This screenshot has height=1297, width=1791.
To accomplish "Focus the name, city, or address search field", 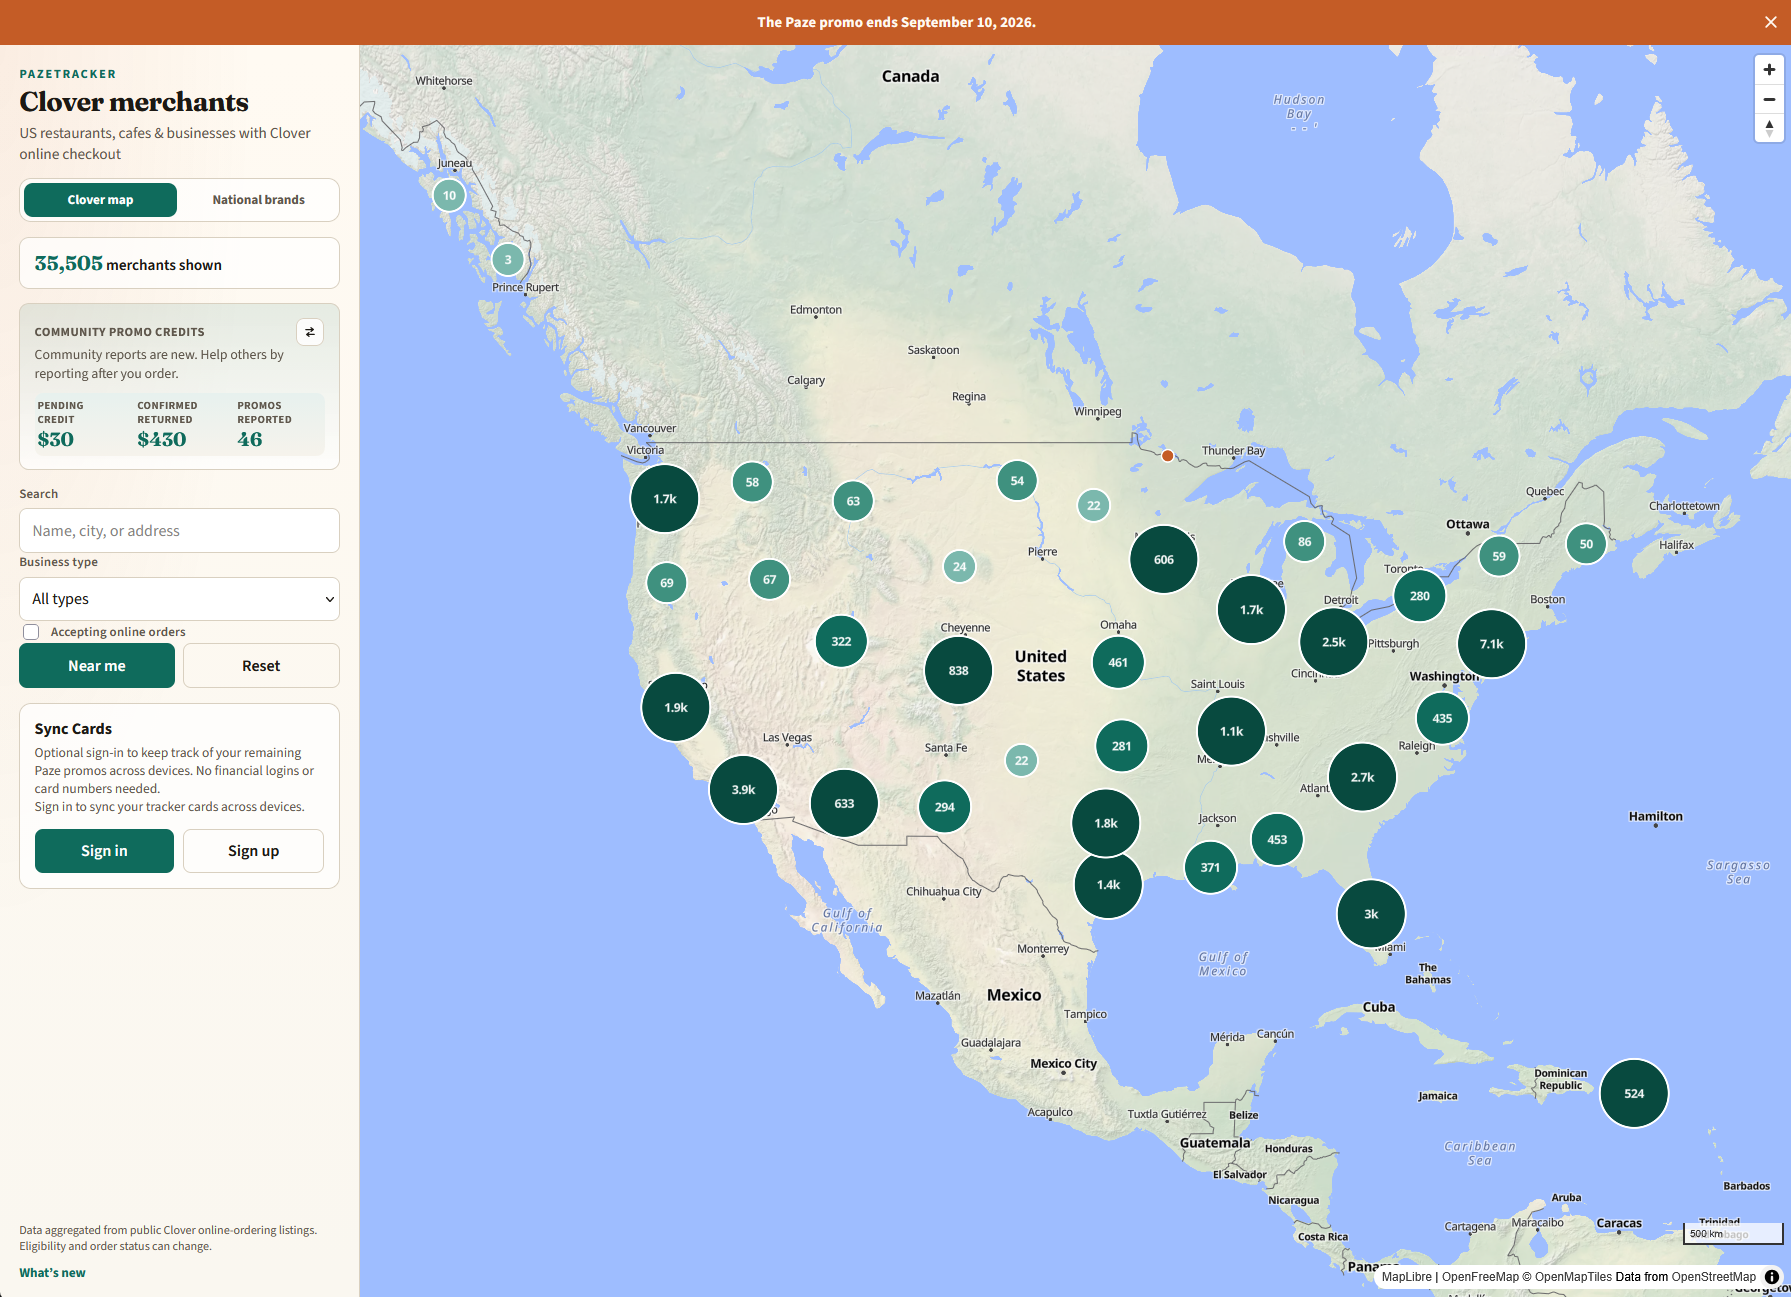I will coord(179,531).
